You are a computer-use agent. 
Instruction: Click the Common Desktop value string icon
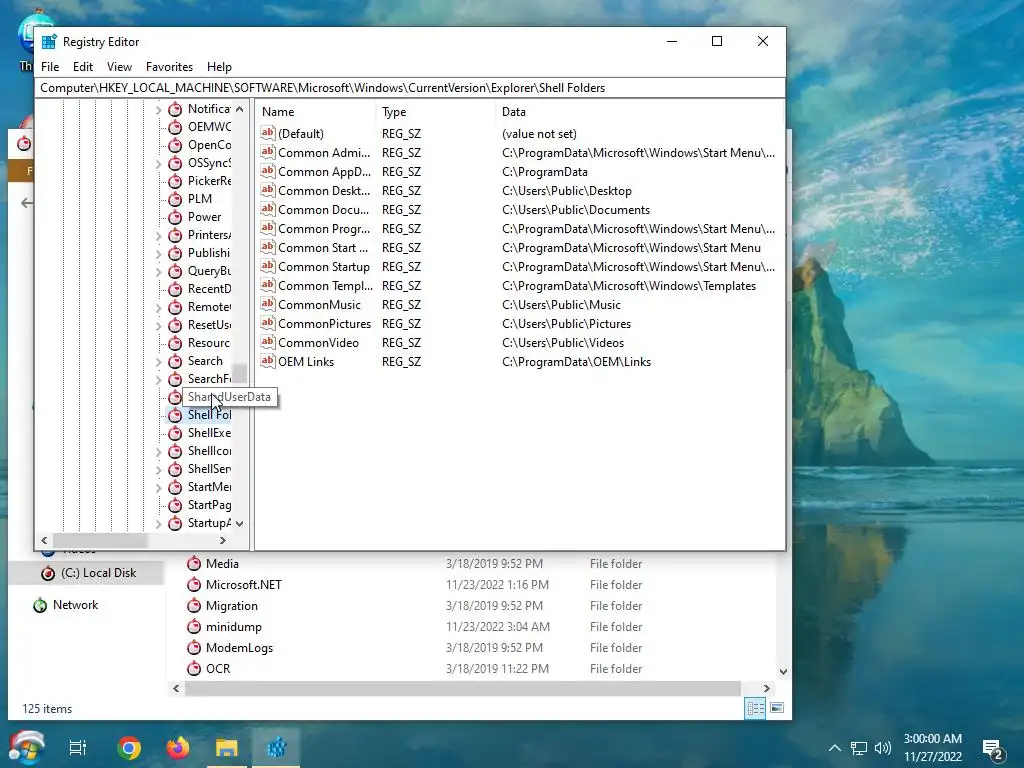coord(267,190)
